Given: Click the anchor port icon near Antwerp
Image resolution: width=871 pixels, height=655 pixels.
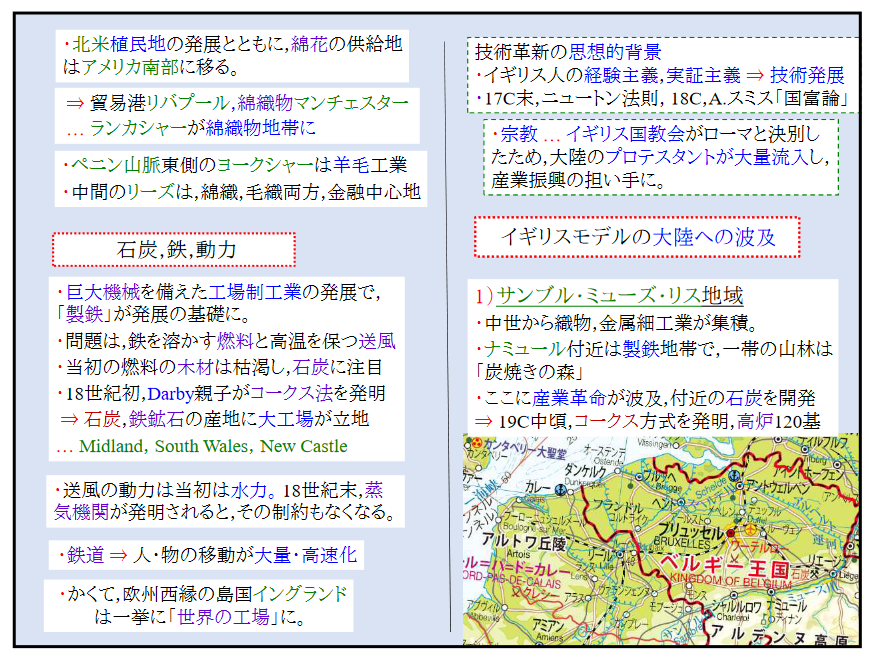Looking at the screenshot, I should click(732, 474).
